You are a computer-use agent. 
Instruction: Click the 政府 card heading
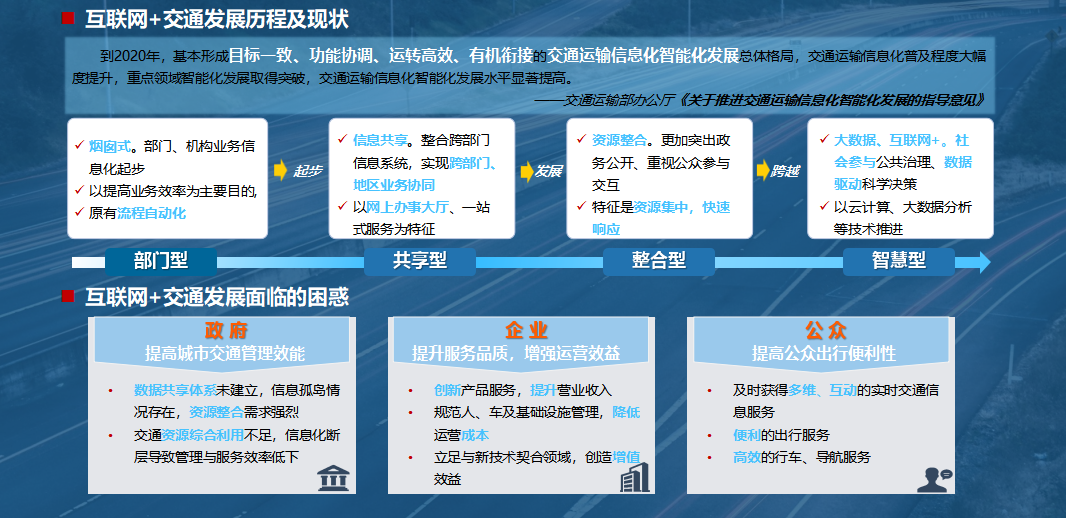(225, 331)
